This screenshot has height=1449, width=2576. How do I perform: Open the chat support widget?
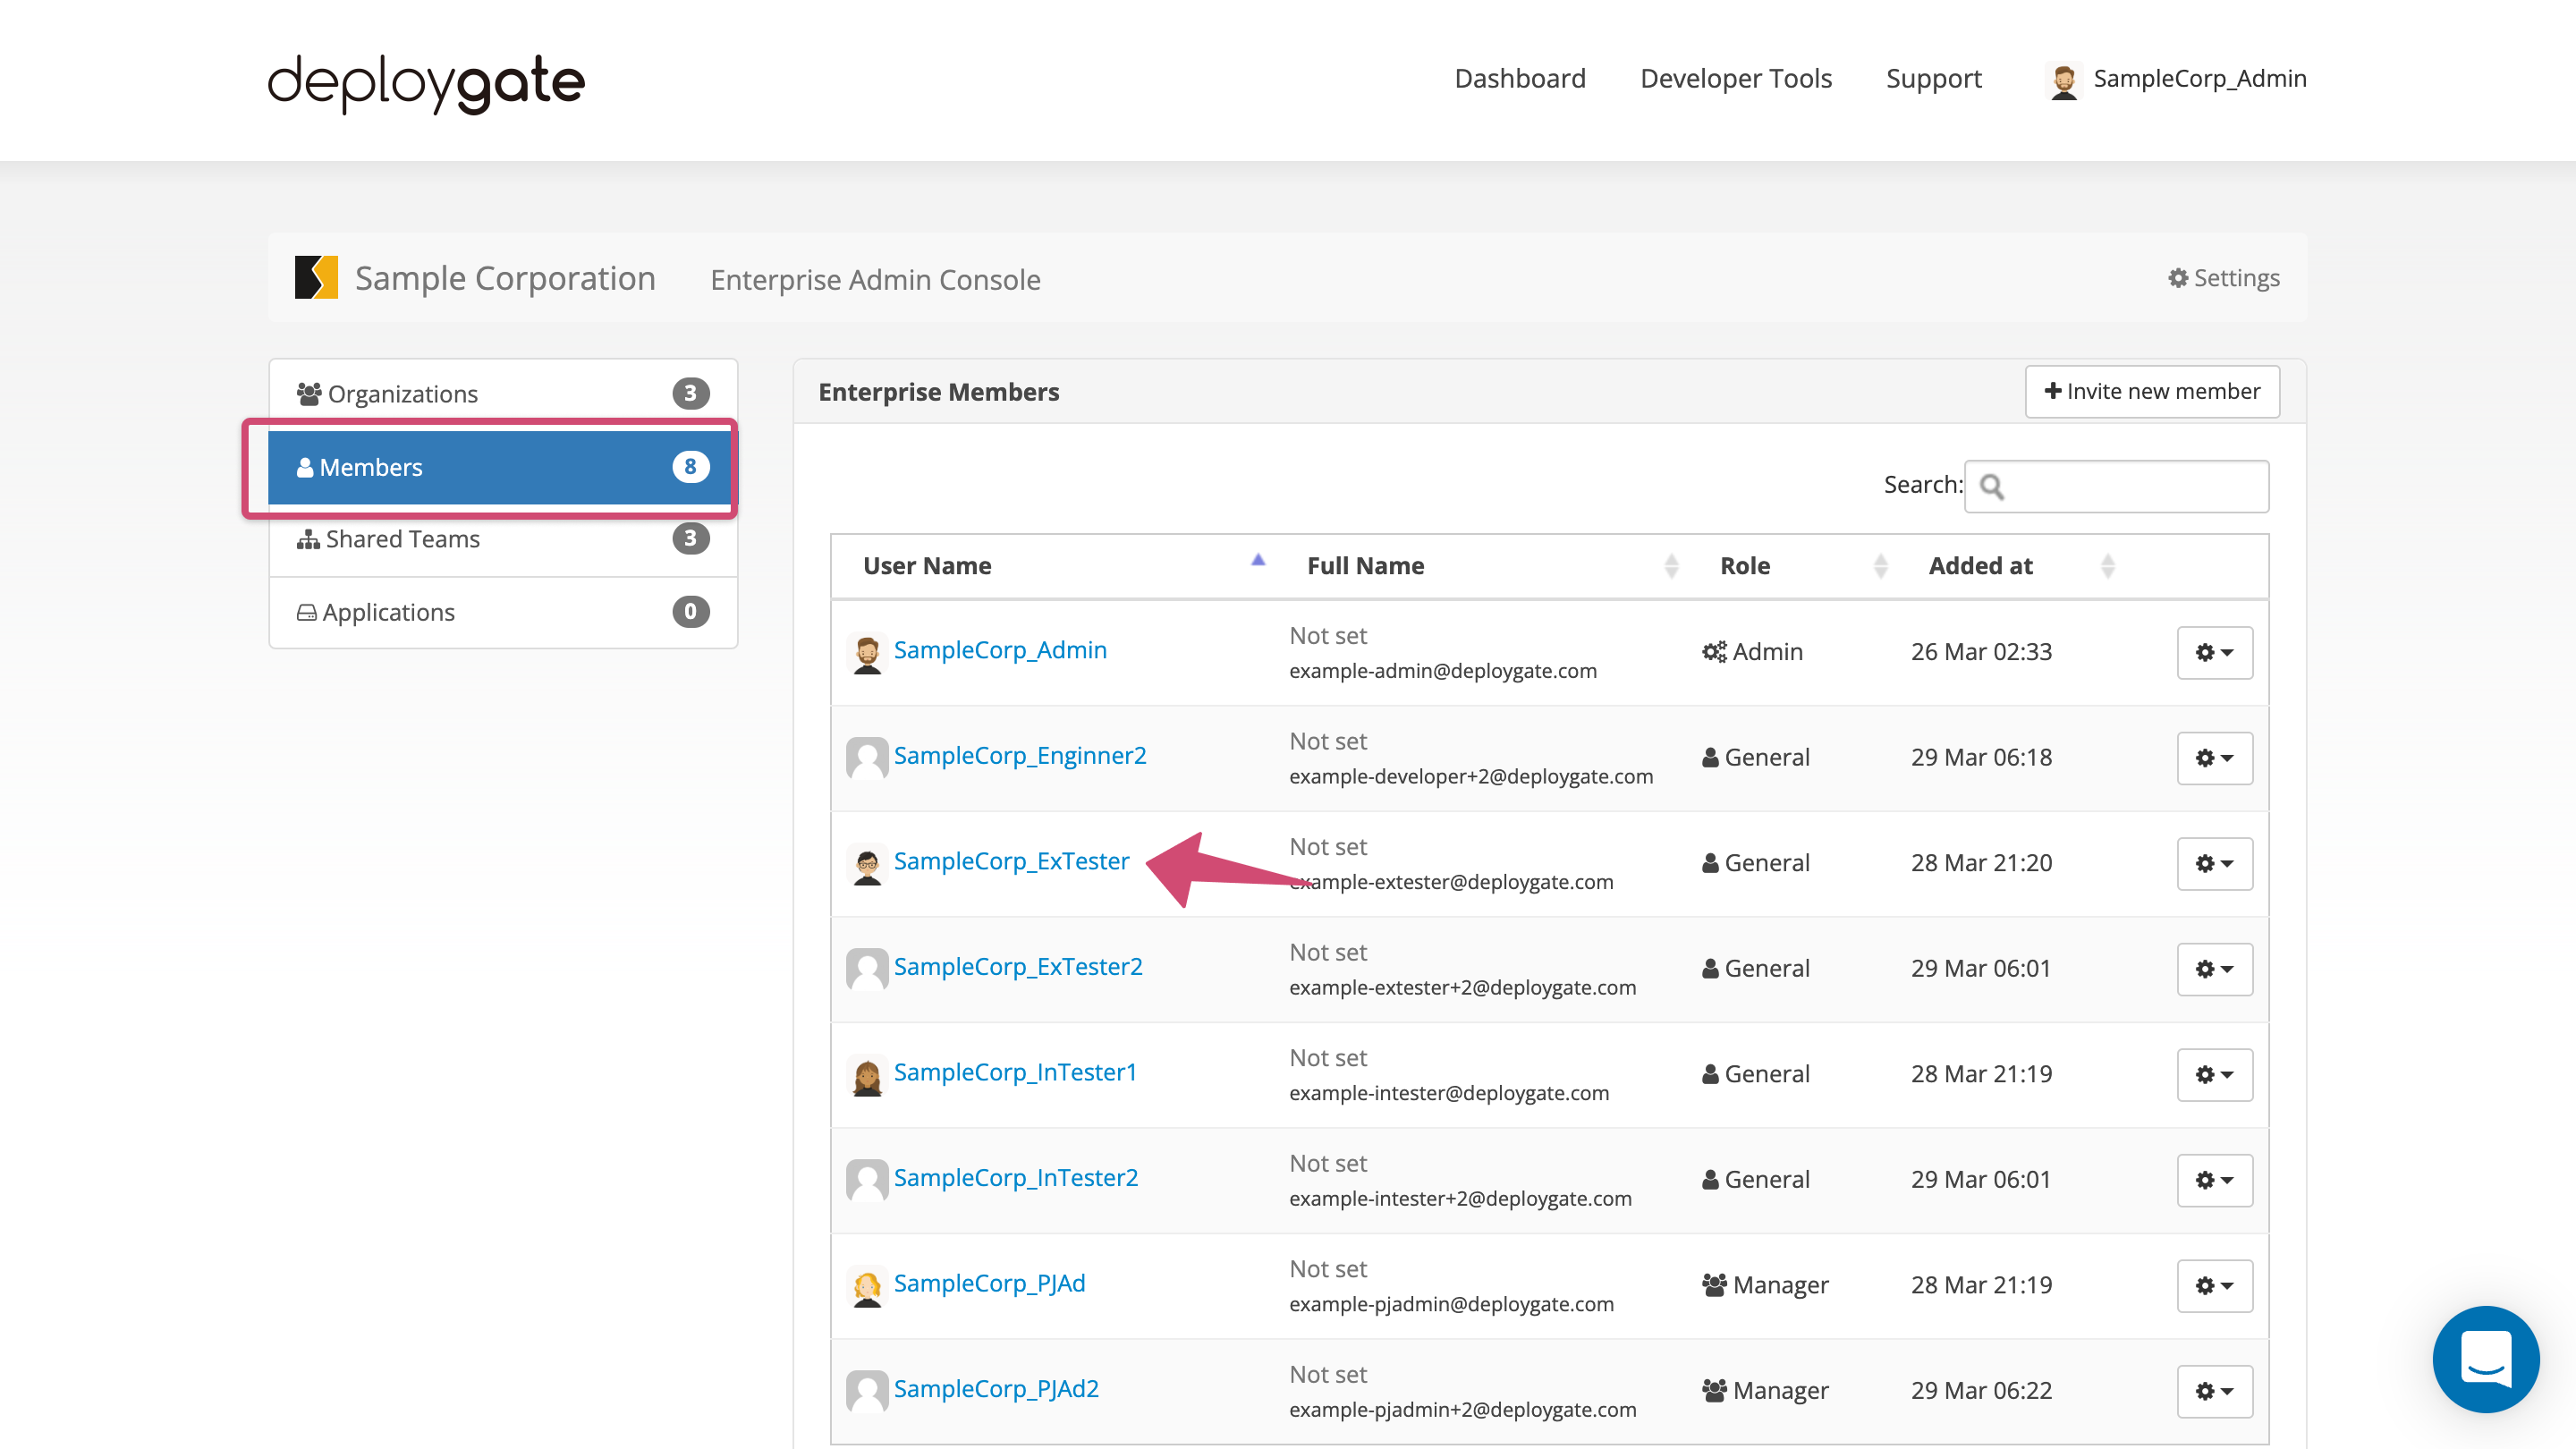[x=2486, y=1359]
